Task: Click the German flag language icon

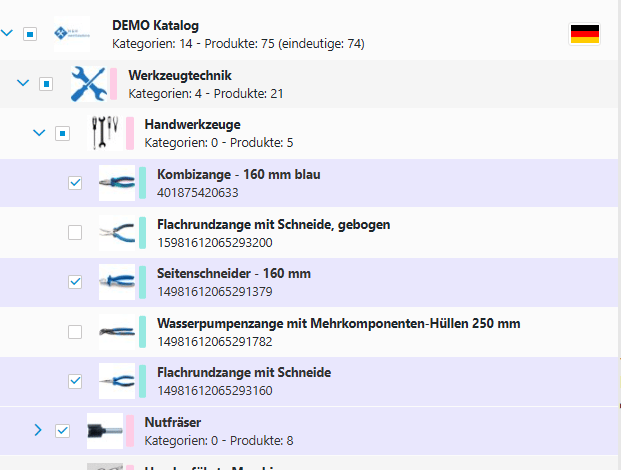Action: pyautogui.click(x=585, y=34)
